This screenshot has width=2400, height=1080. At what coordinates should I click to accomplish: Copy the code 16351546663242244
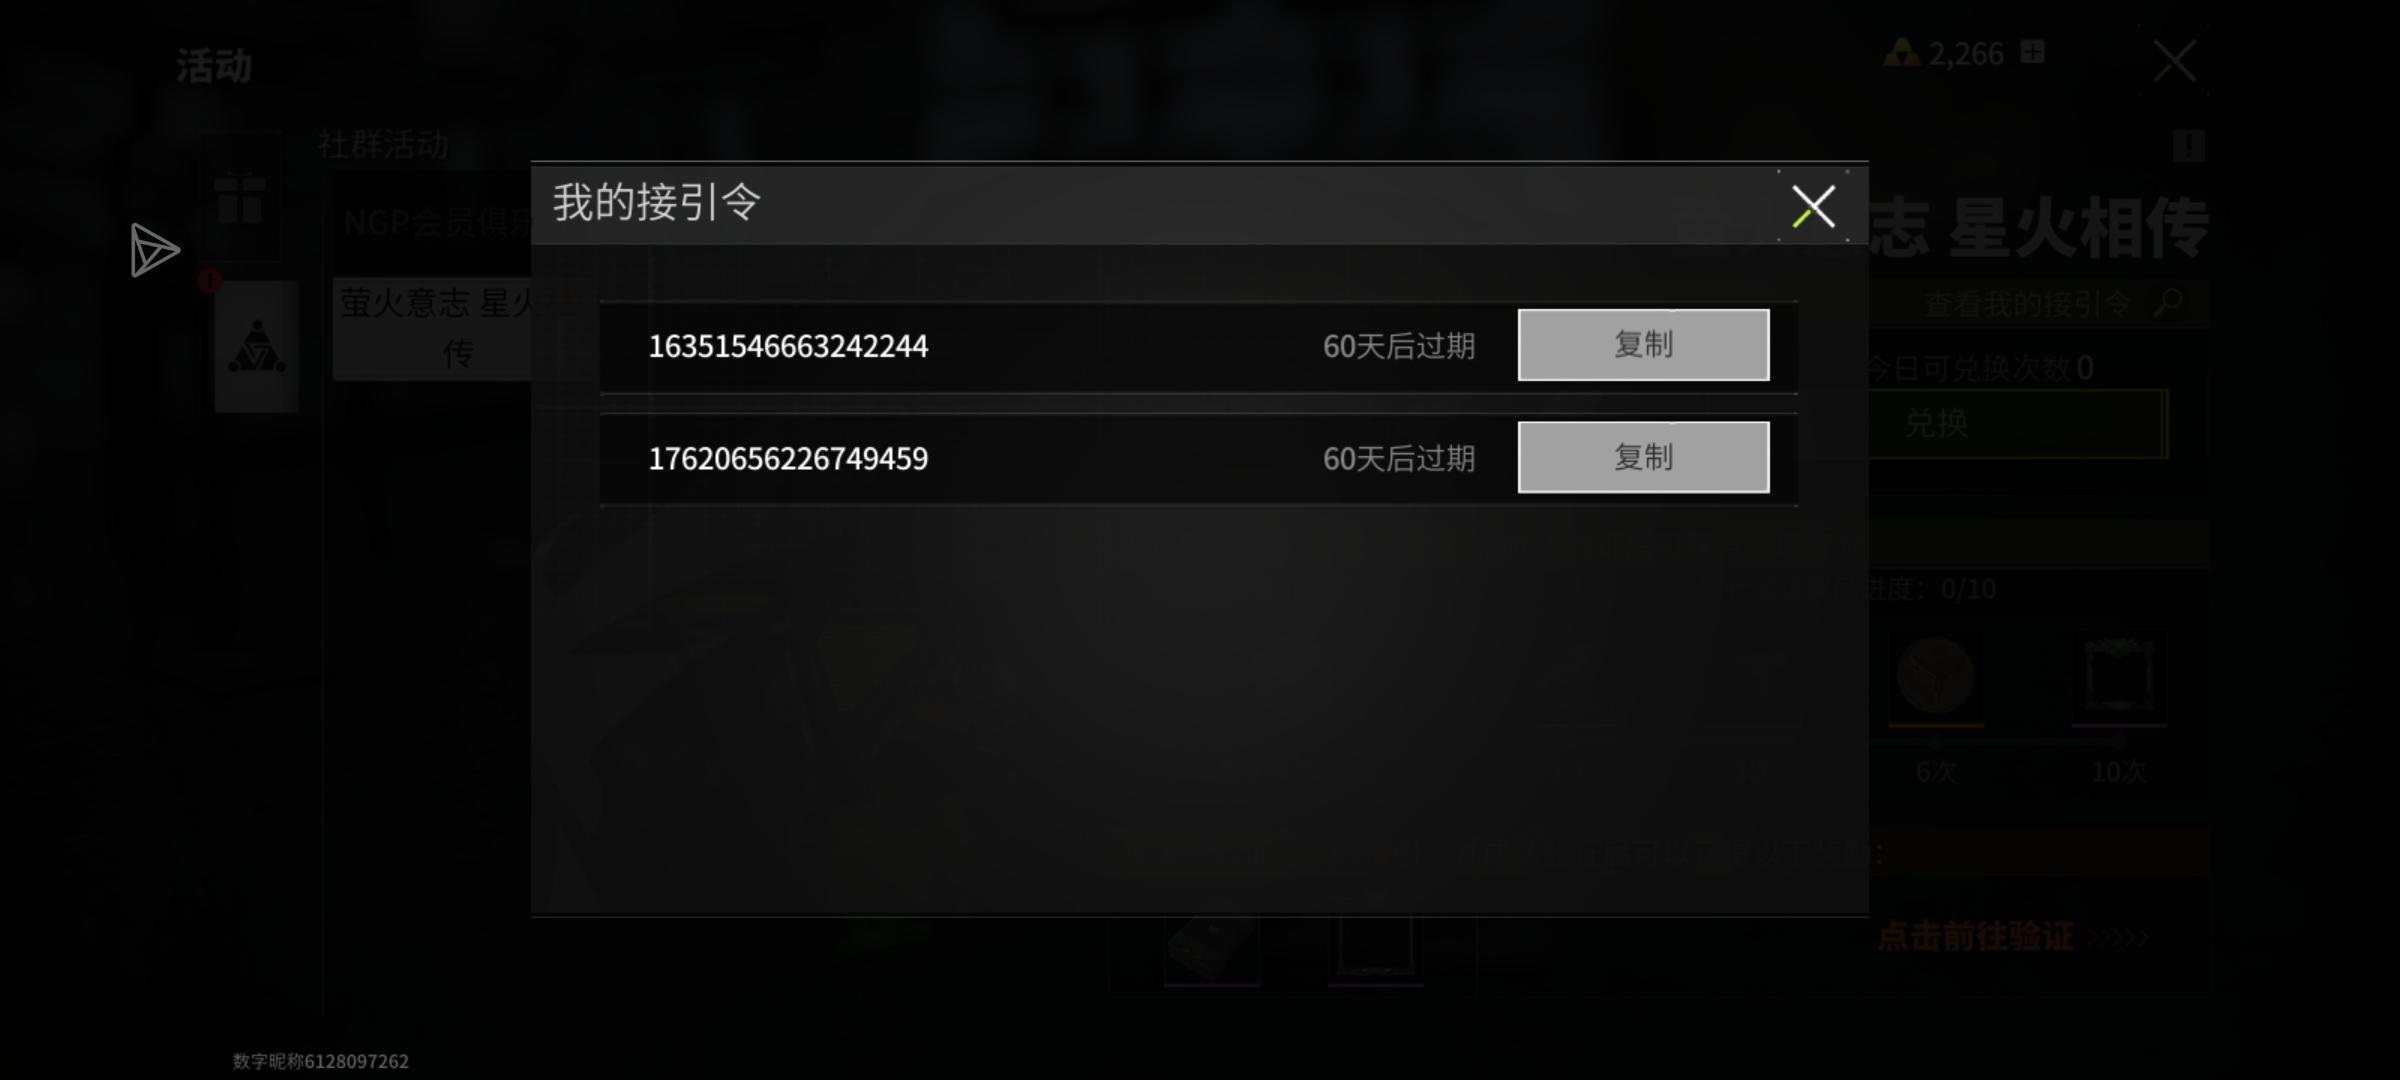1643,345
